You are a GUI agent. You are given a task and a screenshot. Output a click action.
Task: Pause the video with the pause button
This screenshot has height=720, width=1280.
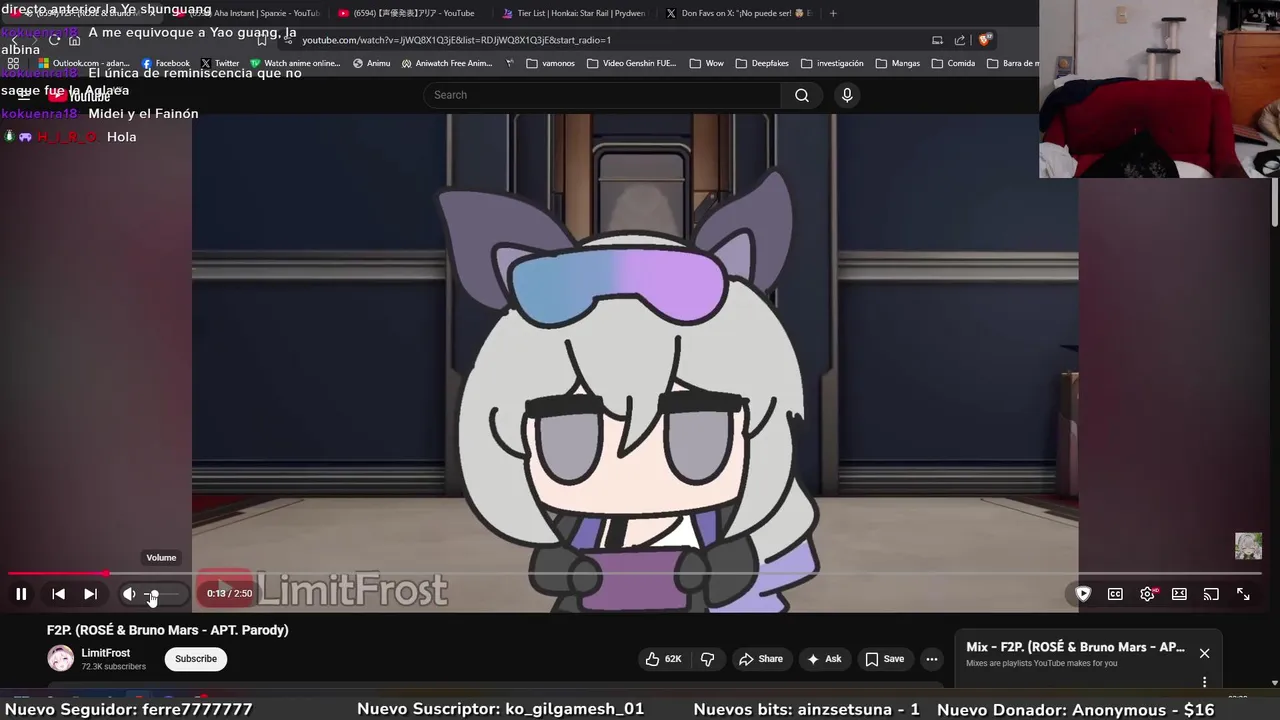pyautogui.click(x=21, y=594)
